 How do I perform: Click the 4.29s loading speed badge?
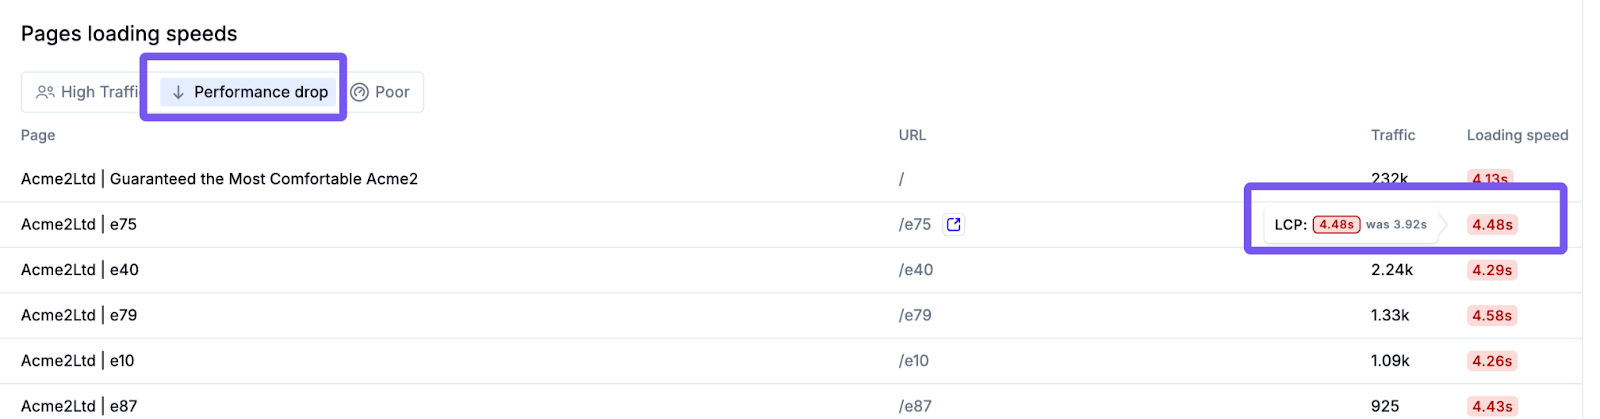pos(1491,270)
